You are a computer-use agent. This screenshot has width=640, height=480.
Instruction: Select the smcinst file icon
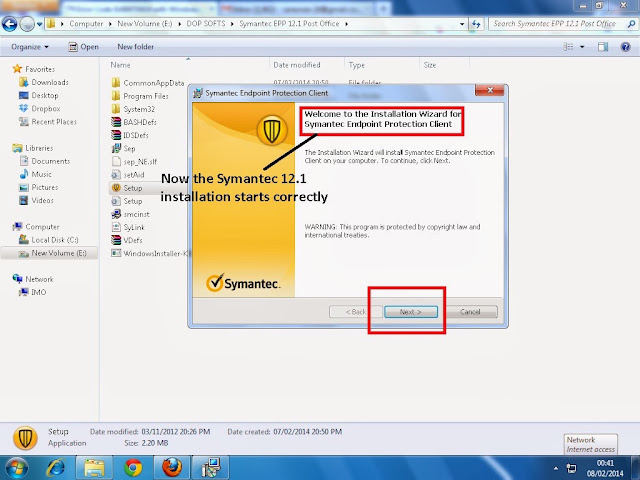pos(116,214)
